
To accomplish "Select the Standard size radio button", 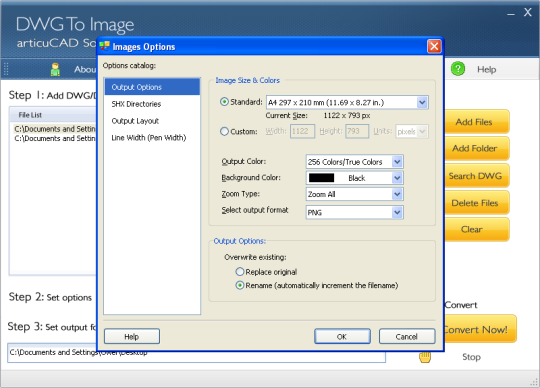I will [x=224, y=102].
